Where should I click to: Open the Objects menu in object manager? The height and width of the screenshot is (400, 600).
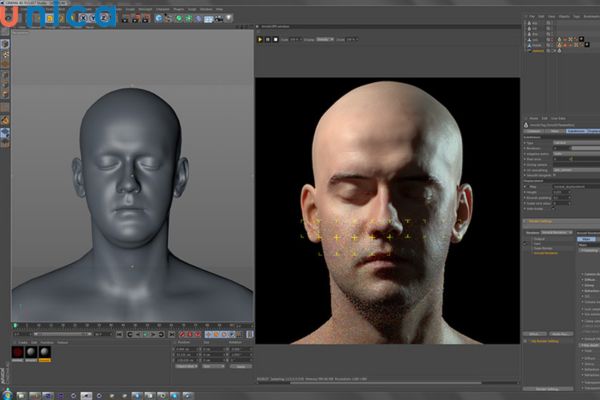[x=562, y=17]
